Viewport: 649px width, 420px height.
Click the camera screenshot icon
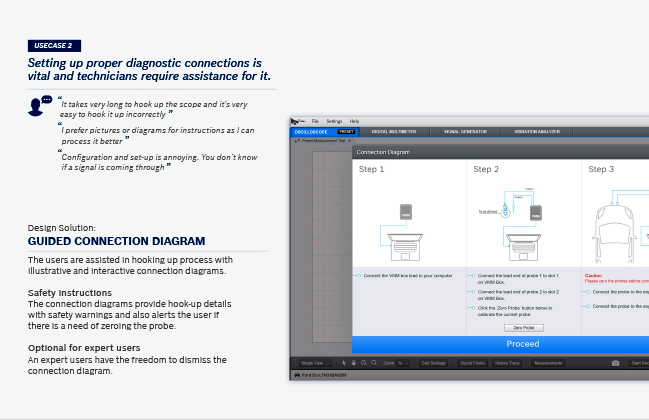pyautogui.click(x=615, y=363)
